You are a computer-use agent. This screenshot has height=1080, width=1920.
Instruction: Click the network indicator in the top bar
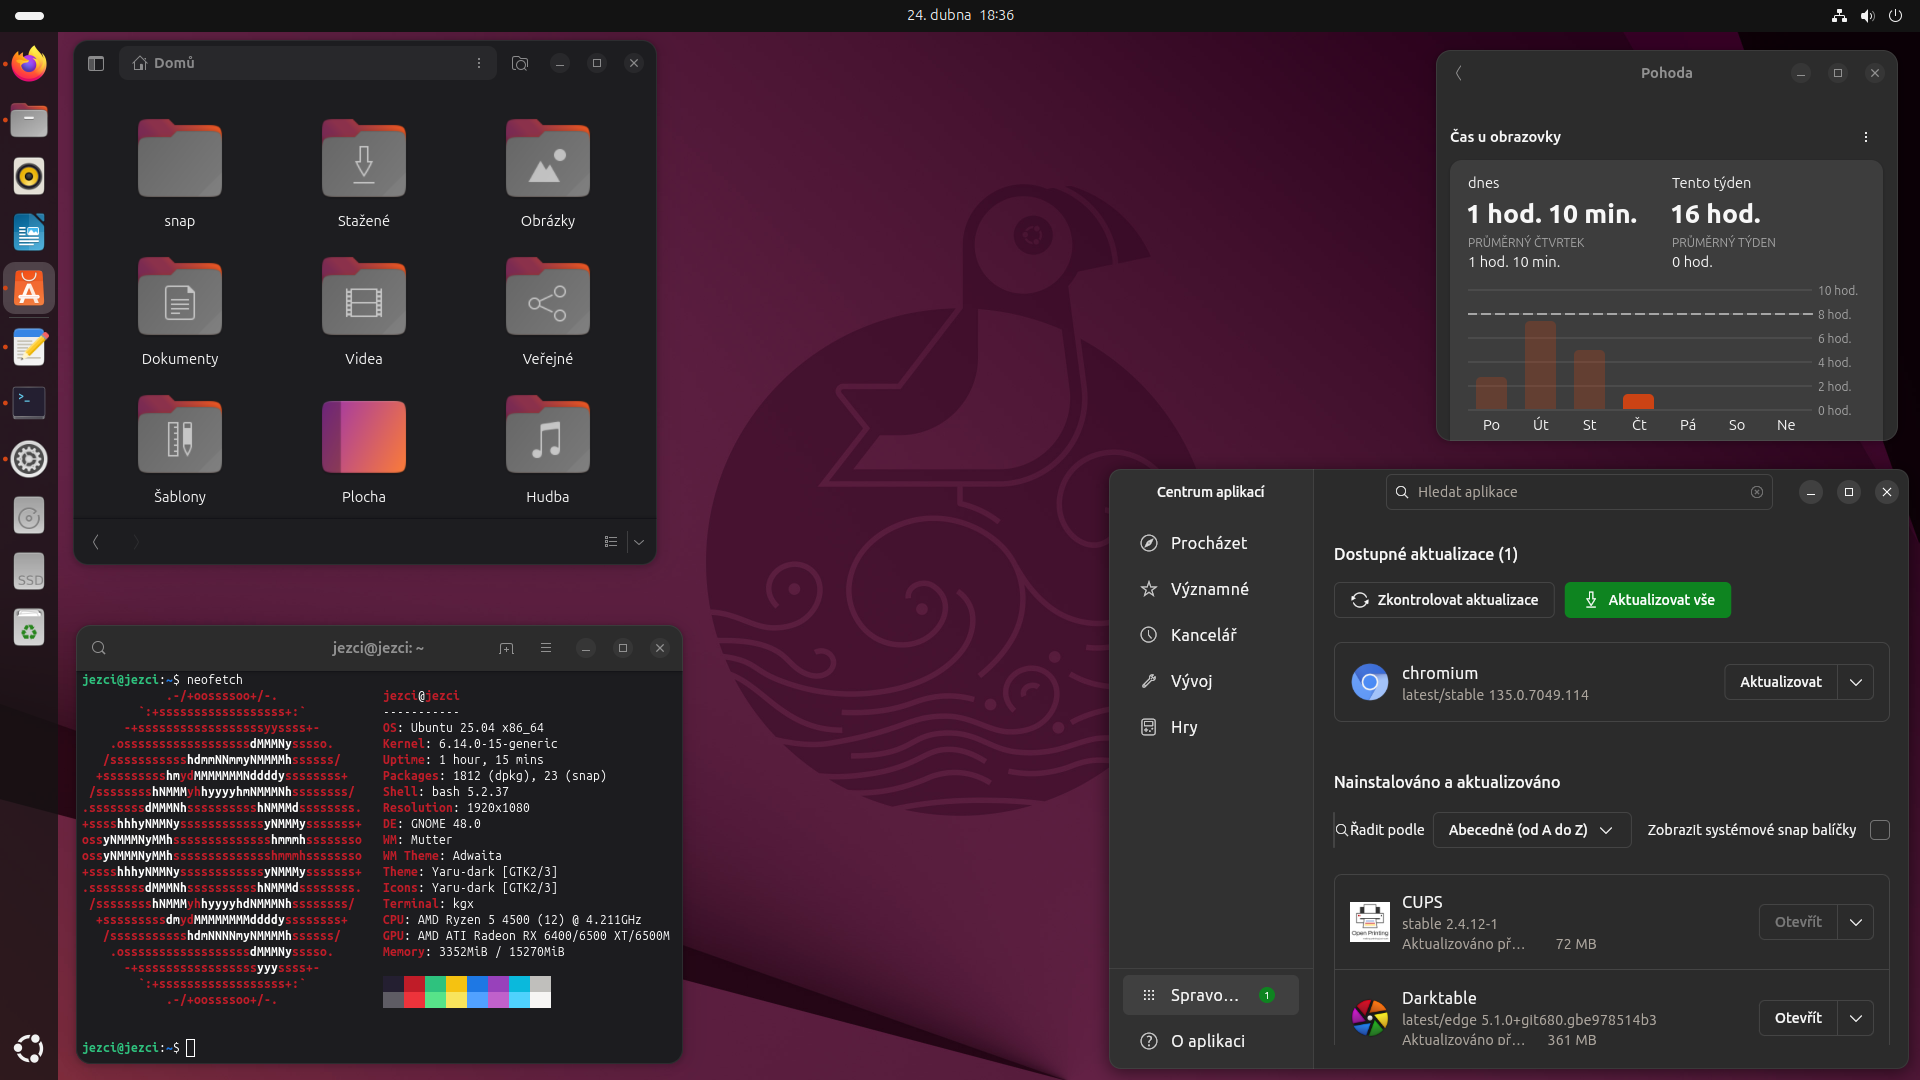click(x=1838, y=15)
